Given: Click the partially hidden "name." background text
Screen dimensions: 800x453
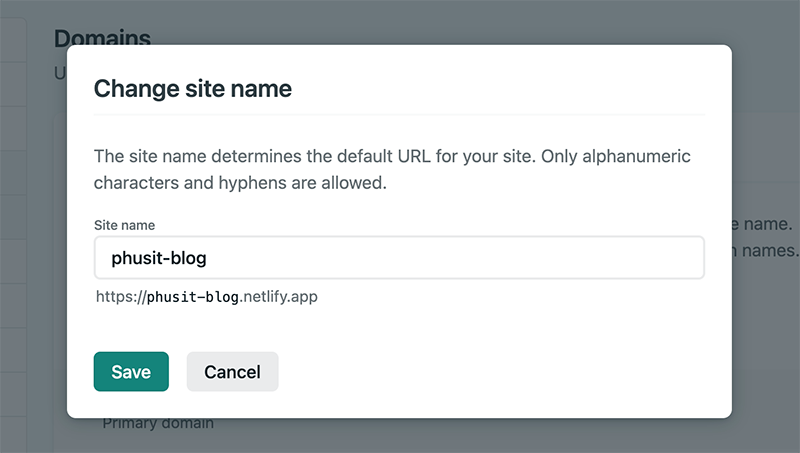Looking at the screenshot, I should pyautogui.click(x=762, y=224).
